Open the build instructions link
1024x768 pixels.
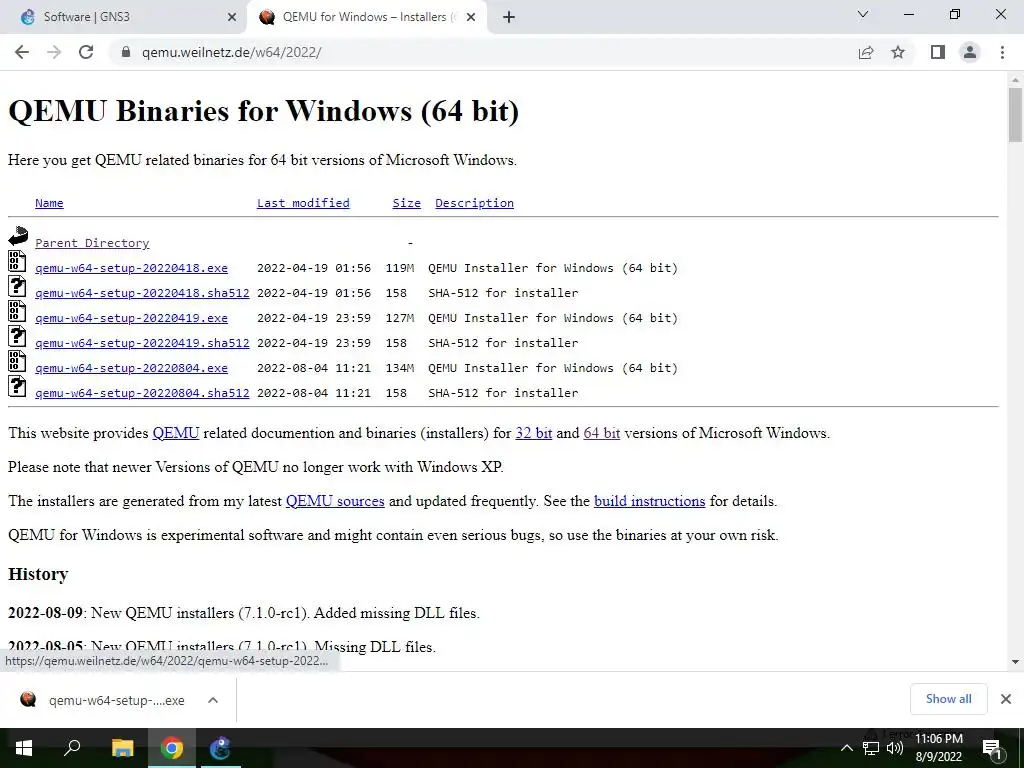649,501
